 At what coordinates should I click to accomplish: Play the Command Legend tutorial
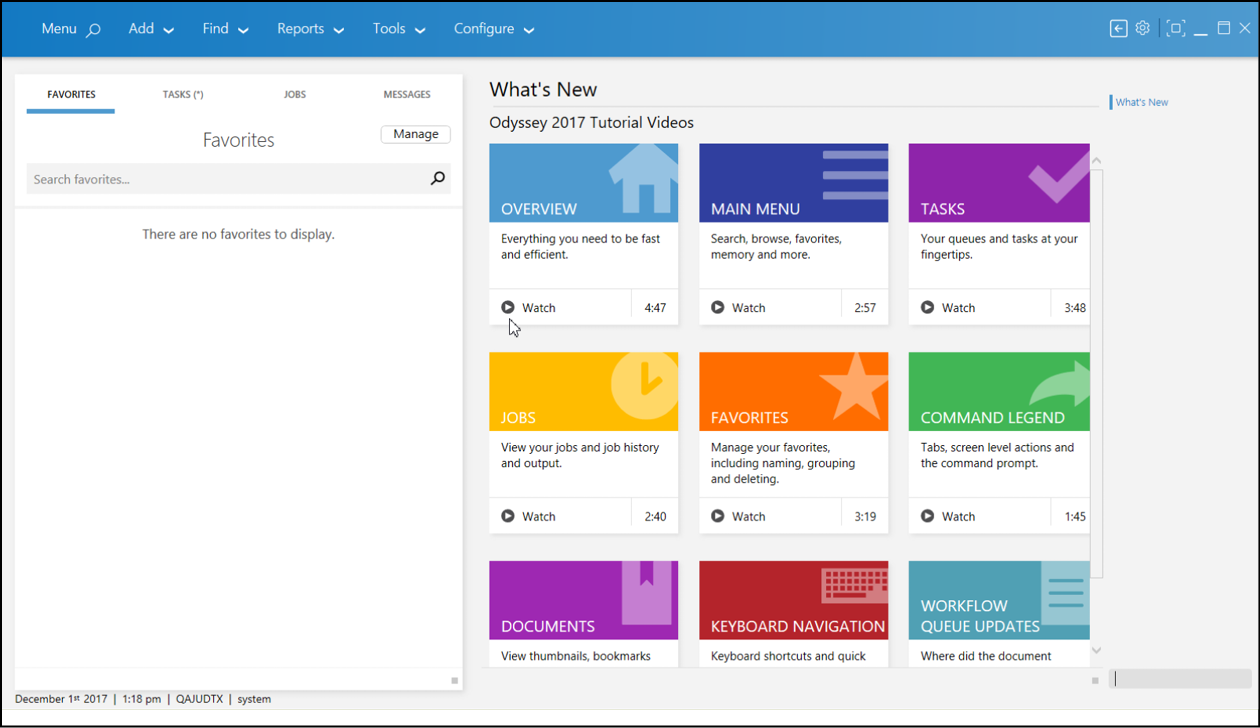point(948,517)
